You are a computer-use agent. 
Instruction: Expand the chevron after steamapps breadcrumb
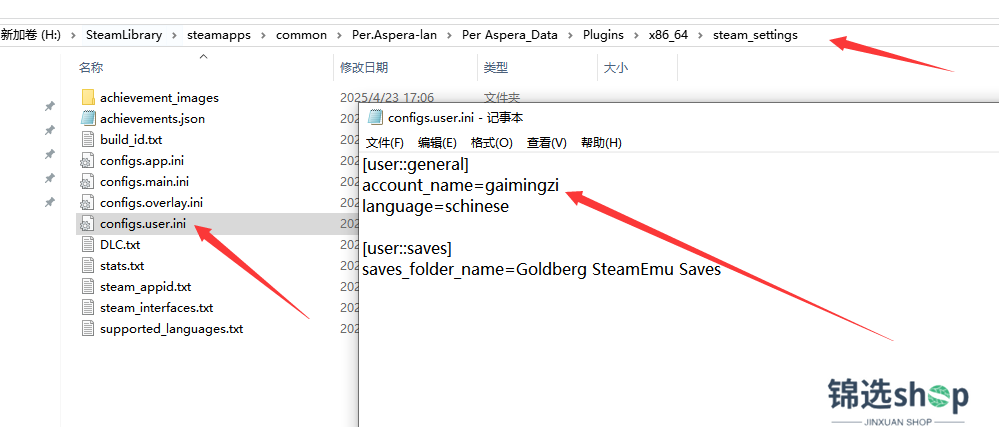(x=263, y=36)
